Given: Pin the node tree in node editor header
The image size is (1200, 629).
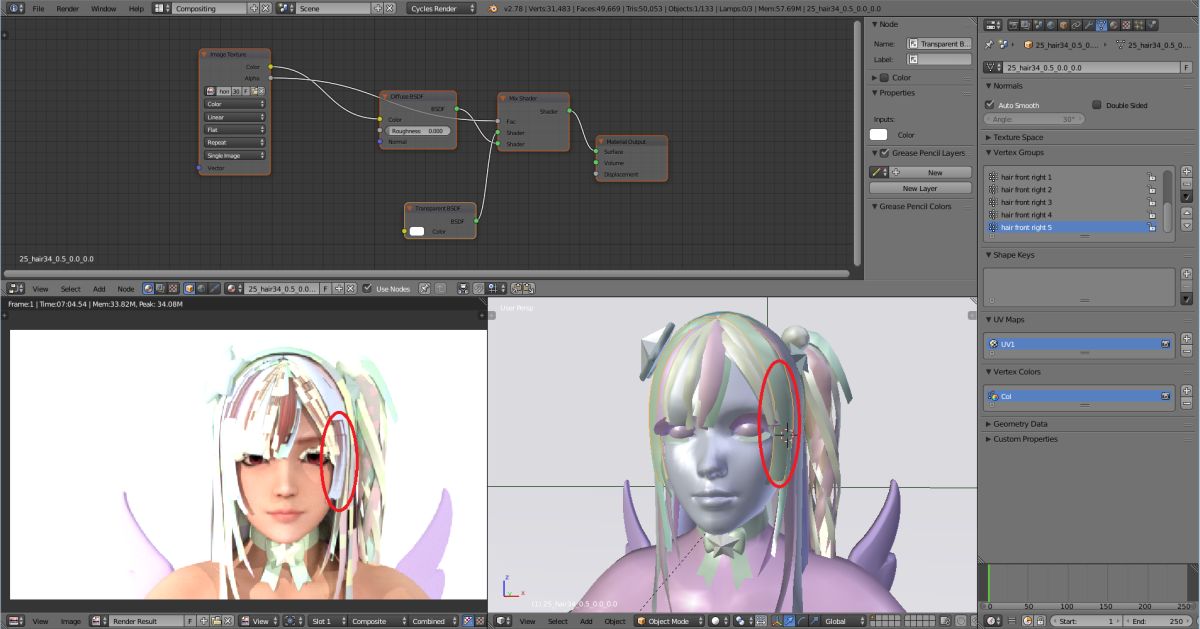Looking at the screenshot, I should [425, 288].
